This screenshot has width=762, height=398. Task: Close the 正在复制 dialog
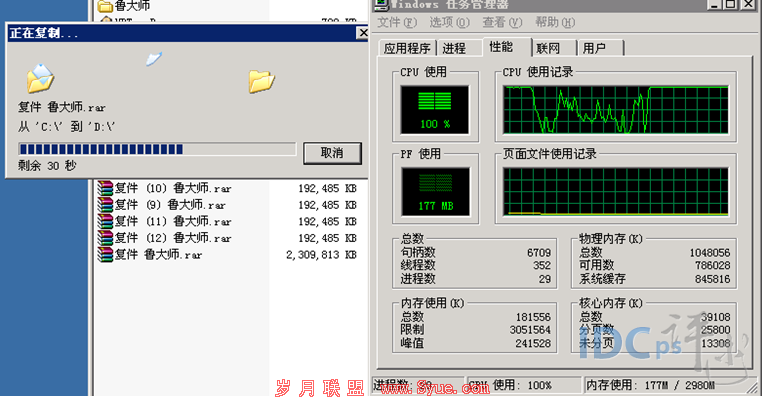[x=363, y=33]
